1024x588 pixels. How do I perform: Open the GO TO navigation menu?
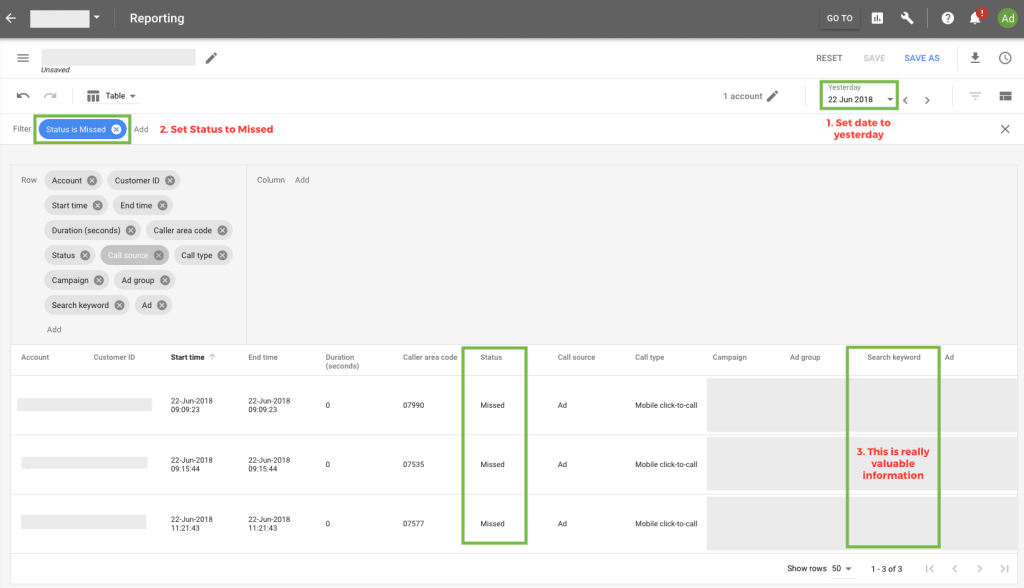(x=839, y=18)
